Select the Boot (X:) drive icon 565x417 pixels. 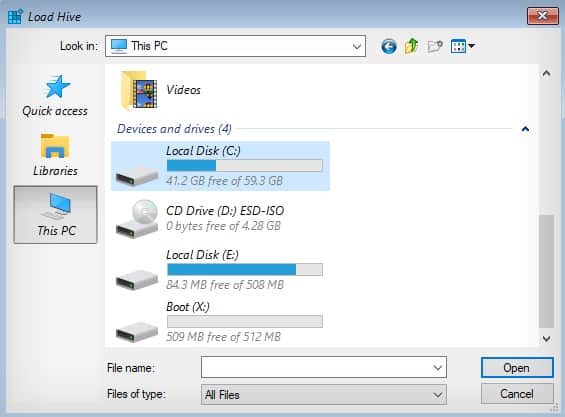click(x=137, y=332)
